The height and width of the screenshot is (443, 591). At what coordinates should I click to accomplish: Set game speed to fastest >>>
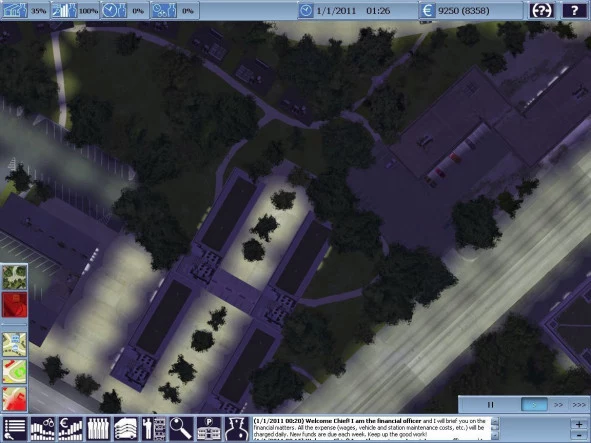pyautogui.click(x=579, y=405)
